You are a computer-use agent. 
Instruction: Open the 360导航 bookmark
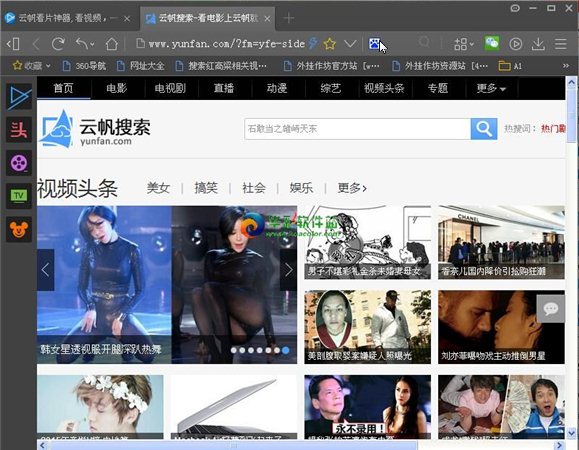(85, 66)
